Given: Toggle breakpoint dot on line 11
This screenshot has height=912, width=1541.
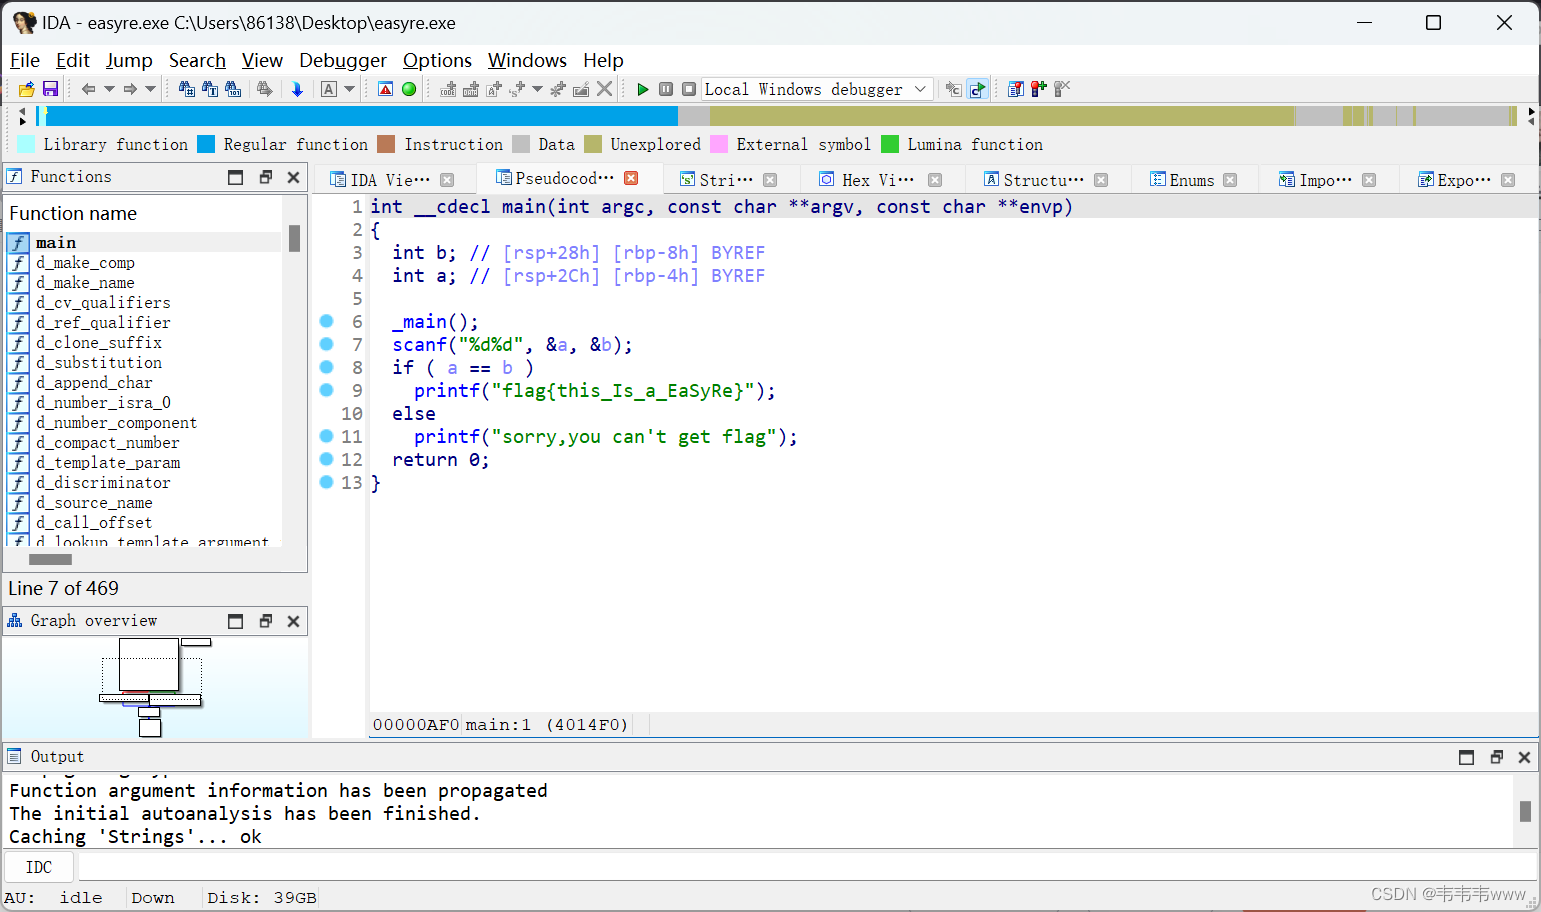Looking at the screenshot, I should click(x=326, y=436).
